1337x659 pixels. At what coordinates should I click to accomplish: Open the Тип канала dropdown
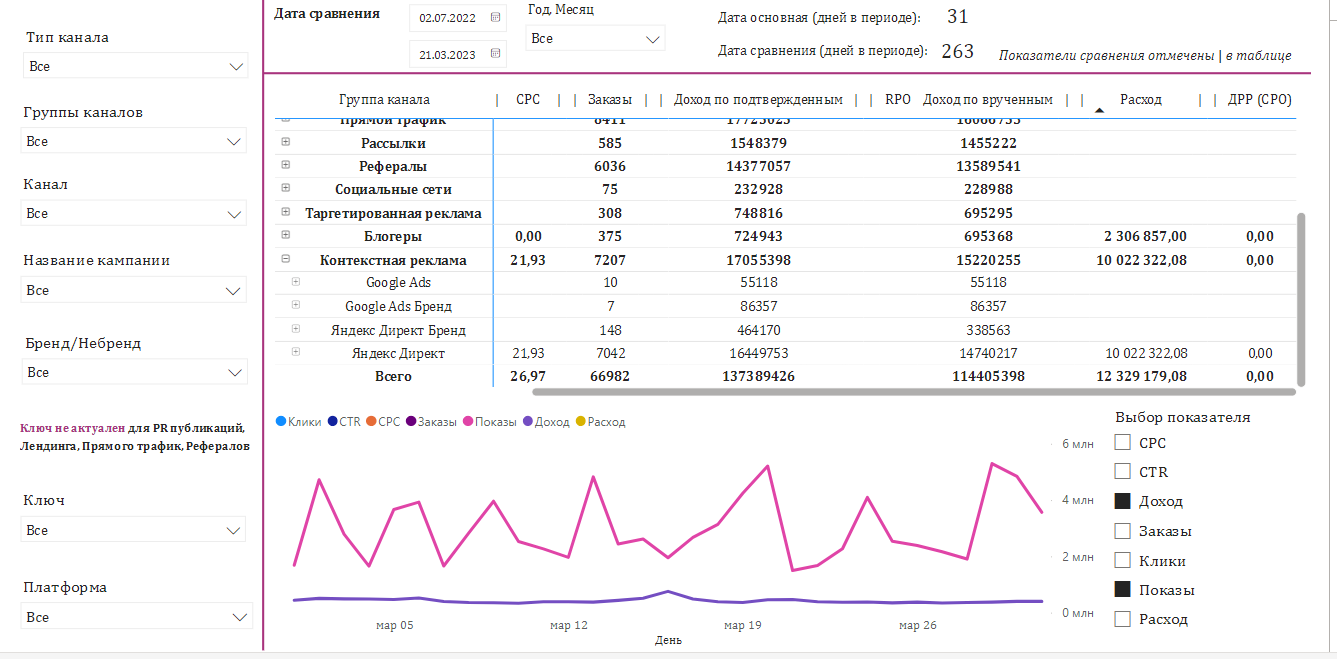[x=135, y=67]
